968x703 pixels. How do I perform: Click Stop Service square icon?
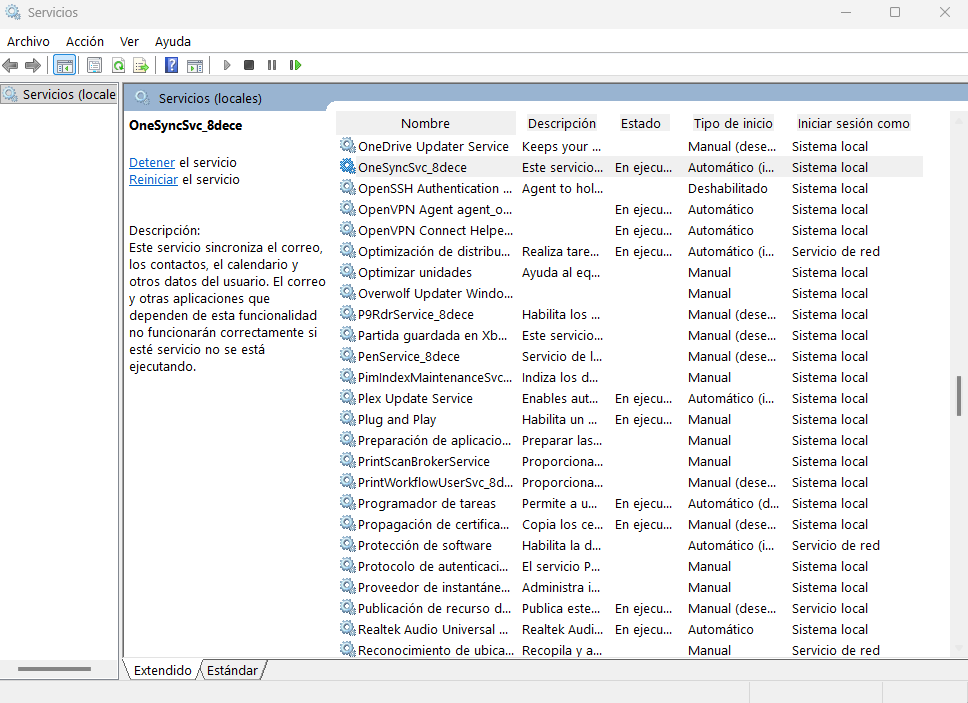click(x=249, y=65)
